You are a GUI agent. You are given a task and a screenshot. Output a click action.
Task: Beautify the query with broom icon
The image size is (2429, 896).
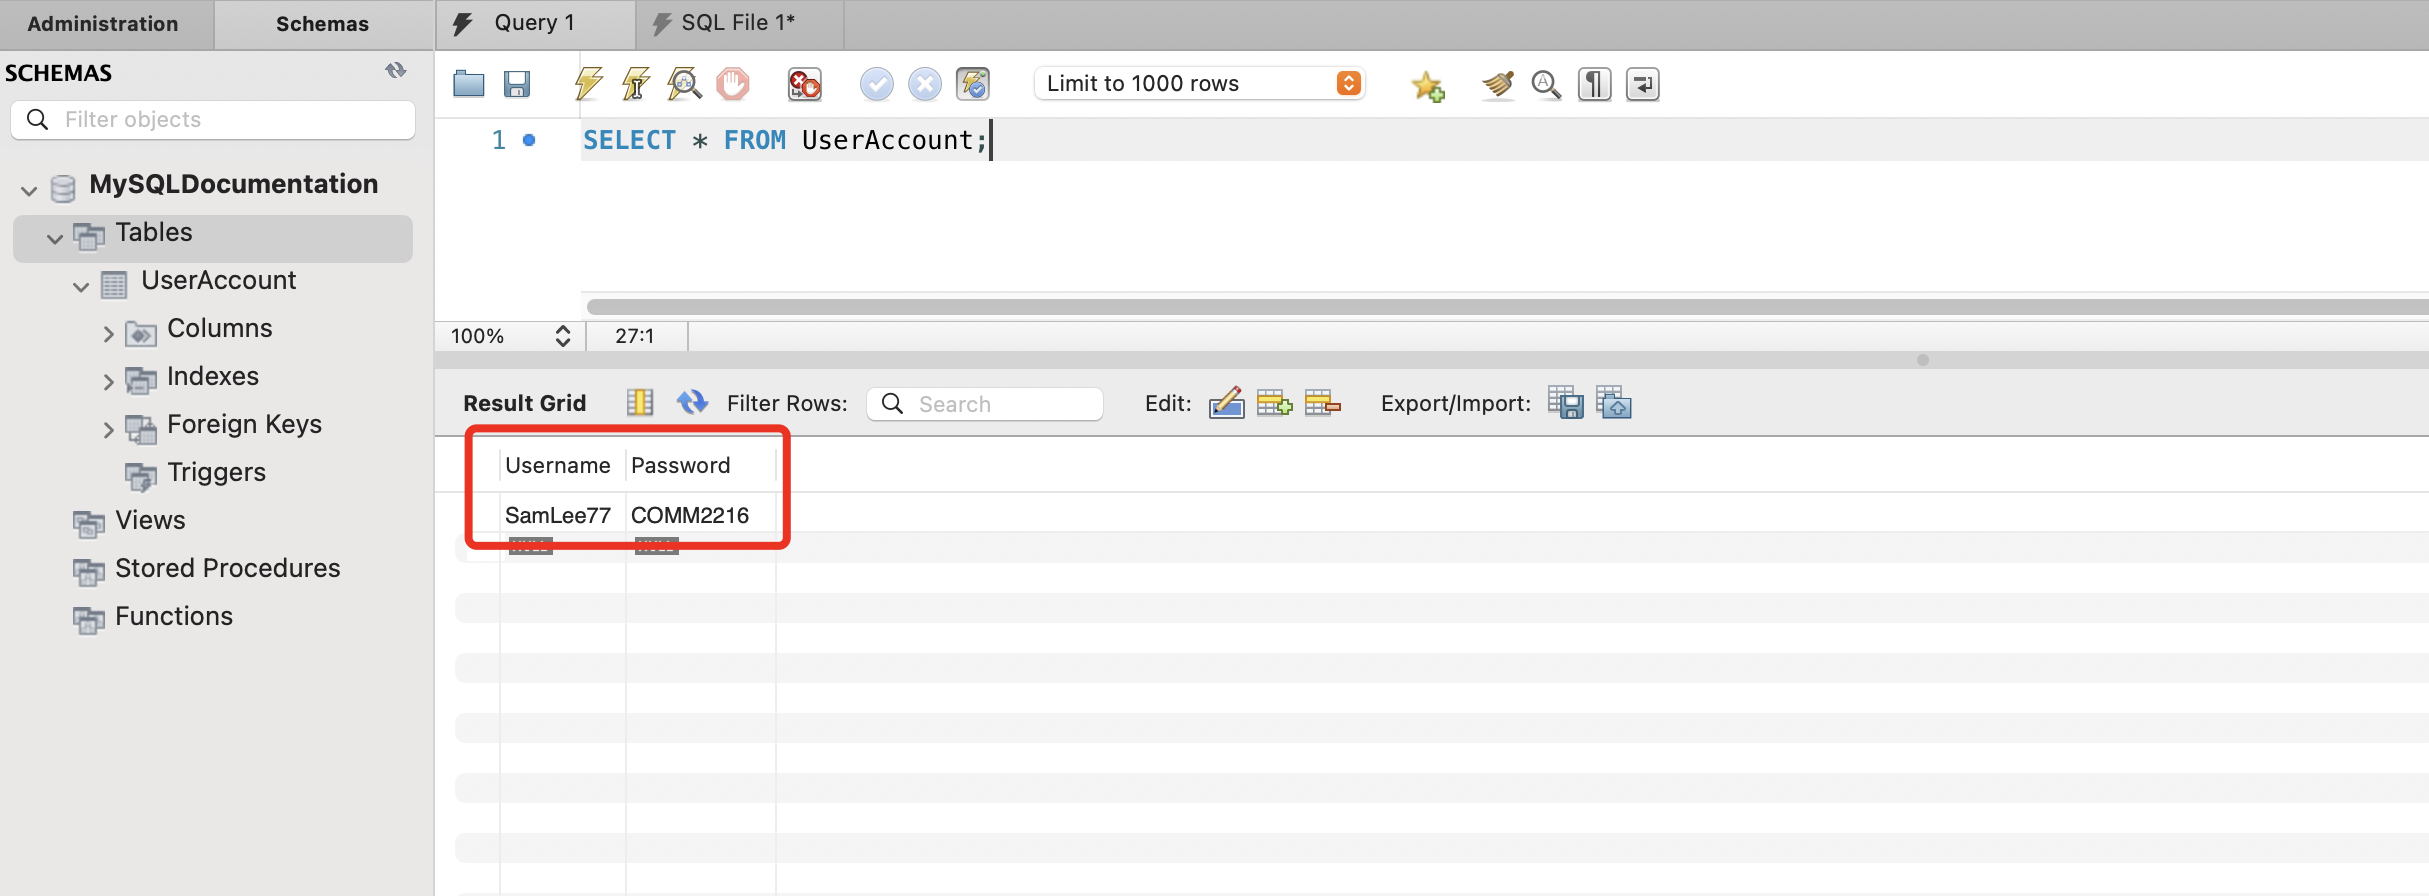1497,84
